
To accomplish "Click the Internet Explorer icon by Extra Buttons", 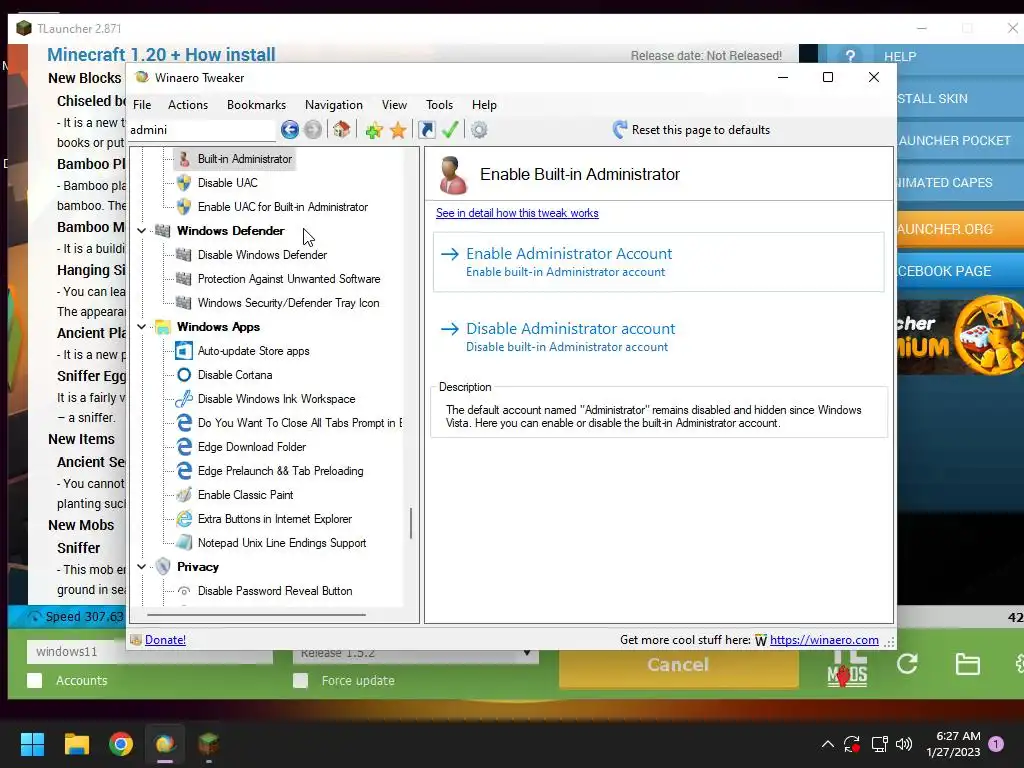I will 184,519.
